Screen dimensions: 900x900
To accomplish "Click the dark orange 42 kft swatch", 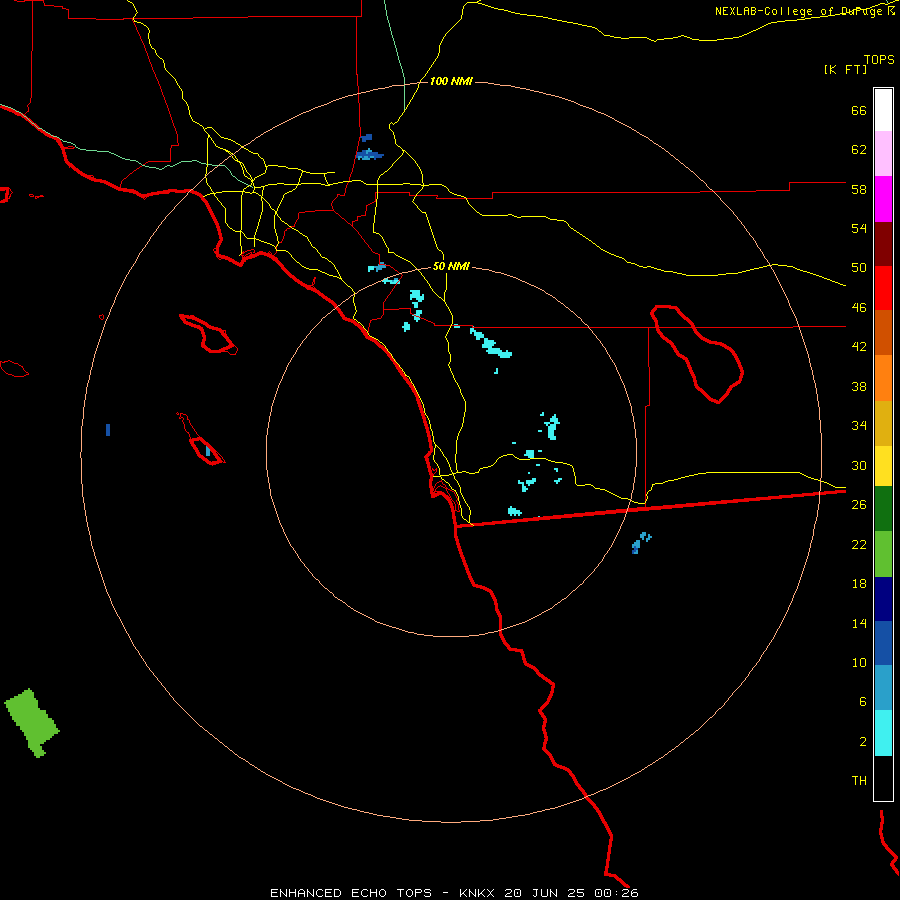I will (883, 332).
